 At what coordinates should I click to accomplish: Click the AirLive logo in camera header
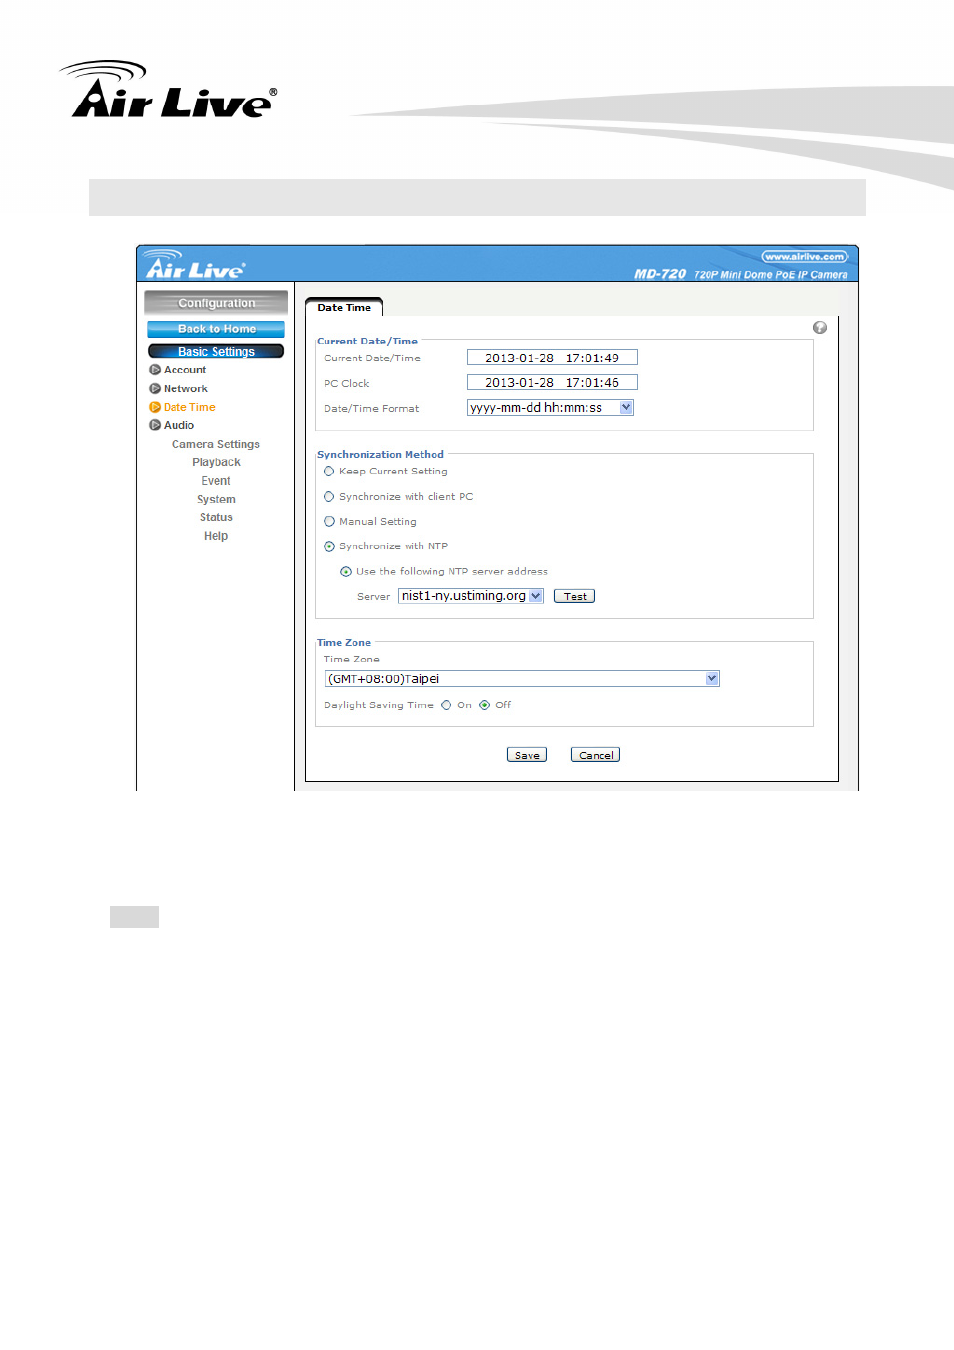tap(195, 265)
